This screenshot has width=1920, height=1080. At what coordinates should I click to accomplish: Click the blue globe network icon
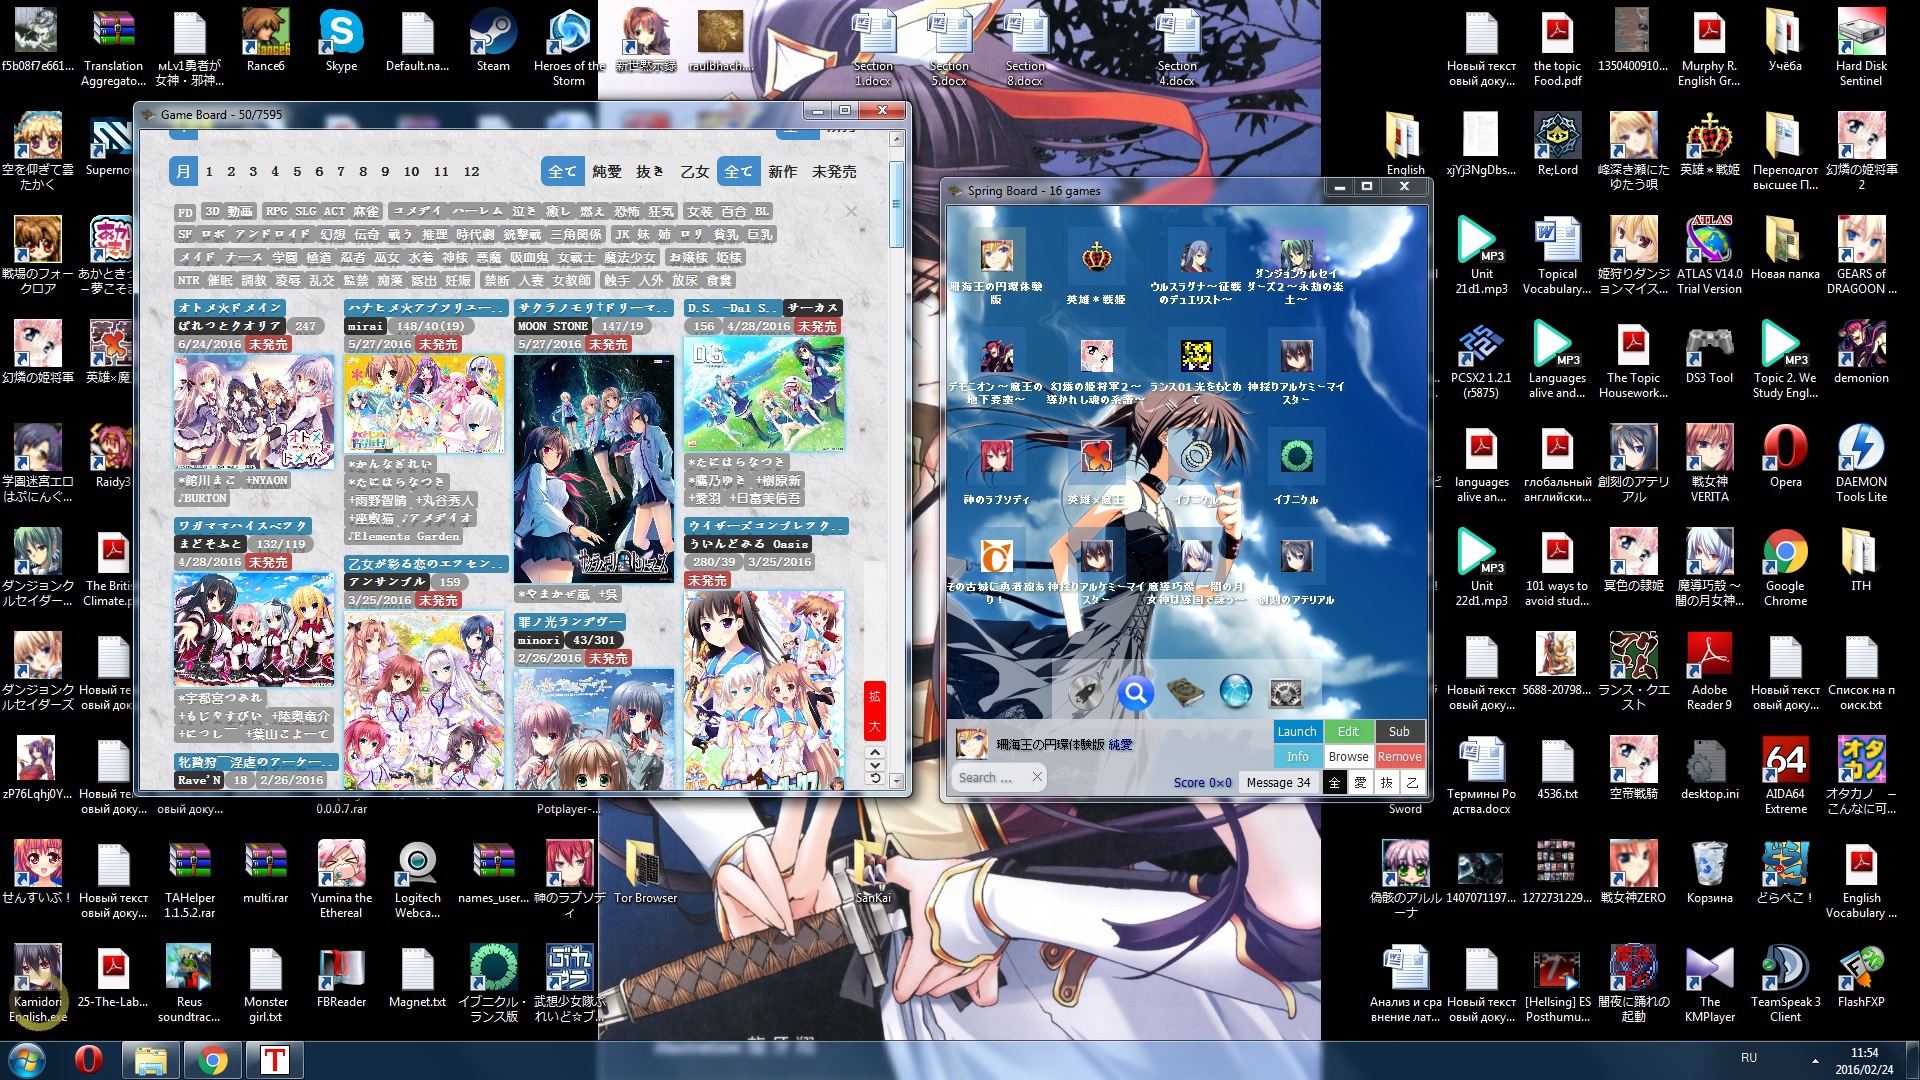point(1236,691)
